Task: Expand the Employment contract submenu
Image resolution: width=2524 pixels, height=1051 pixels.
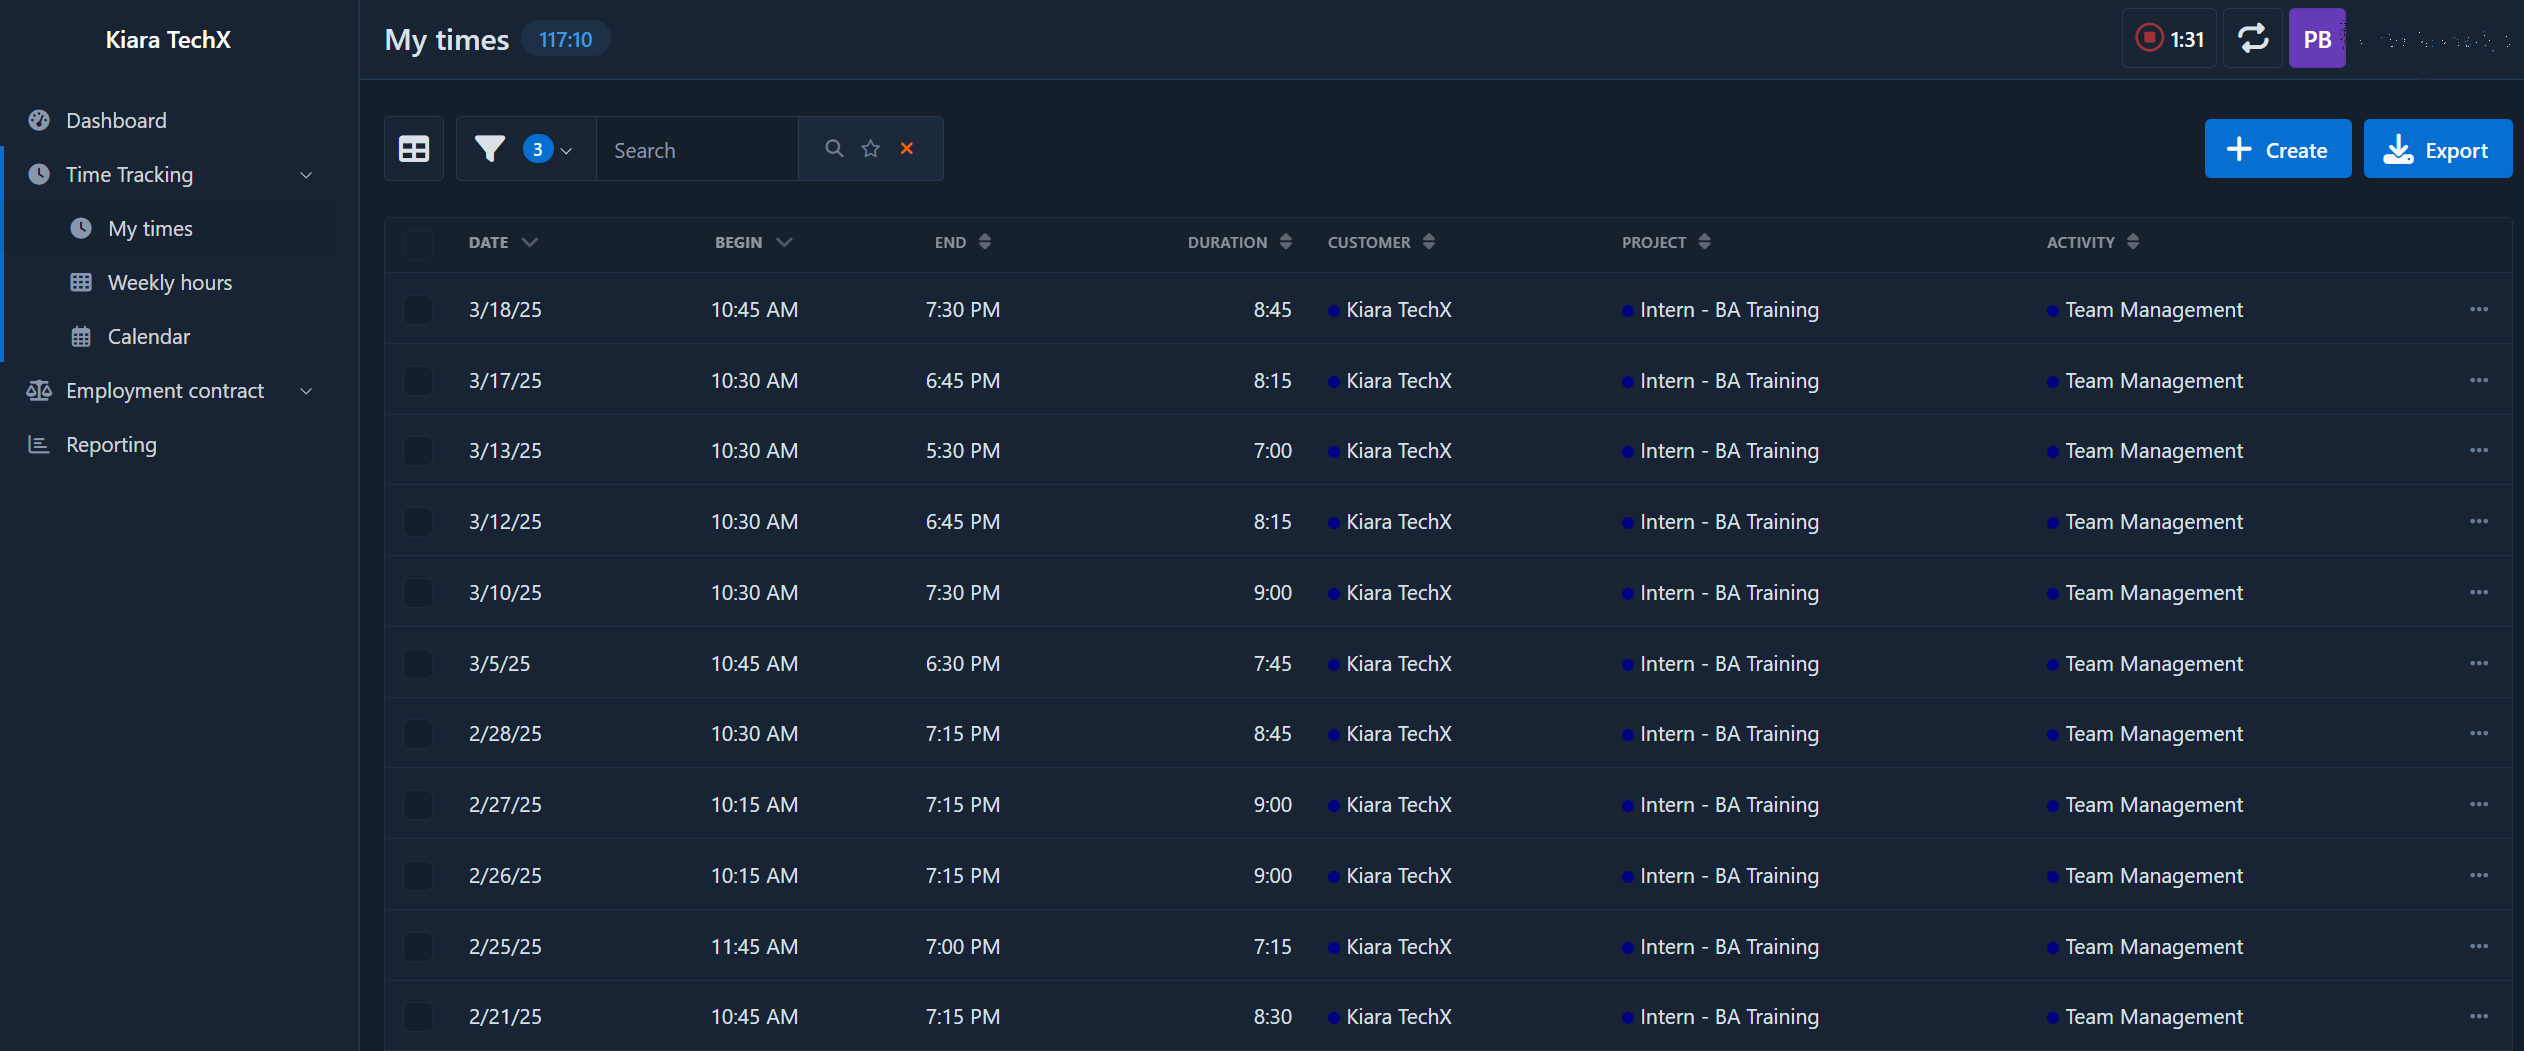Action: click(x=306, y=391)
